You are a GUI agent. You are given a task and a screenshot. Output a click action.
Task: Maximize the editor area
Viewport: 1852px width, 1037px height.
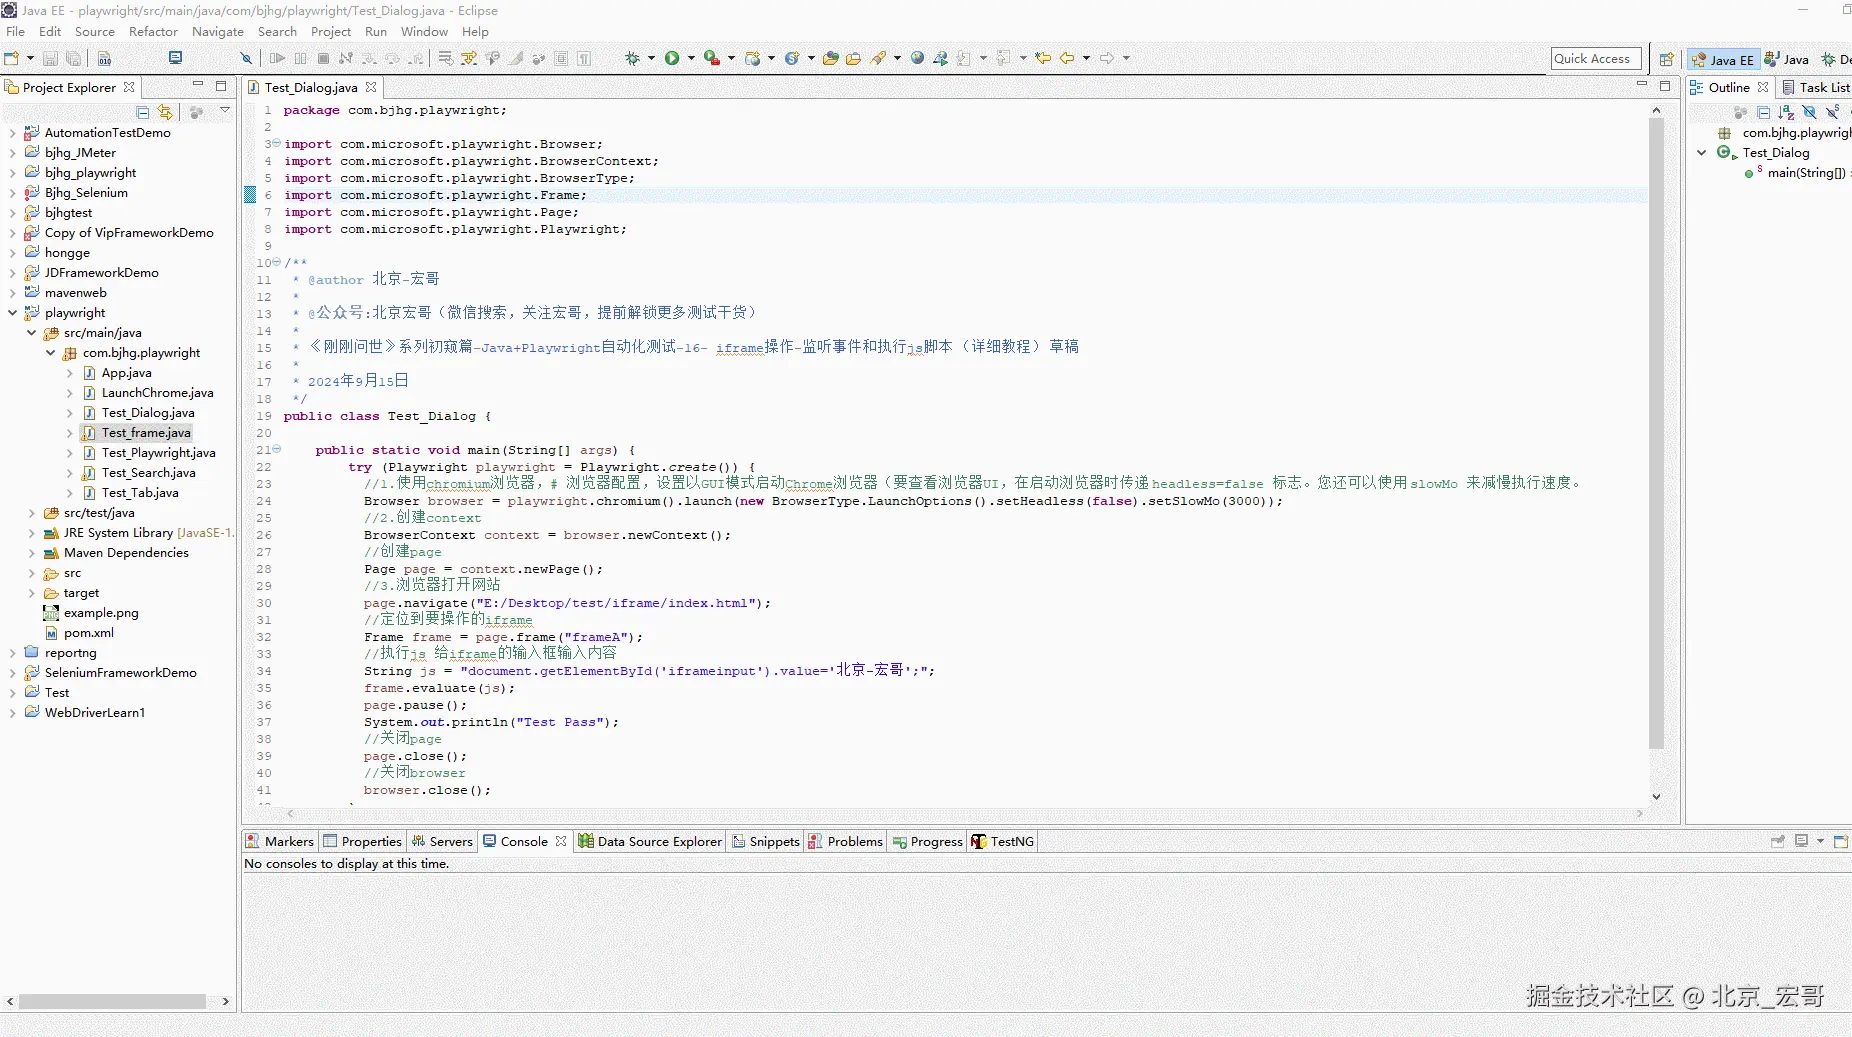coord(1665,86)
